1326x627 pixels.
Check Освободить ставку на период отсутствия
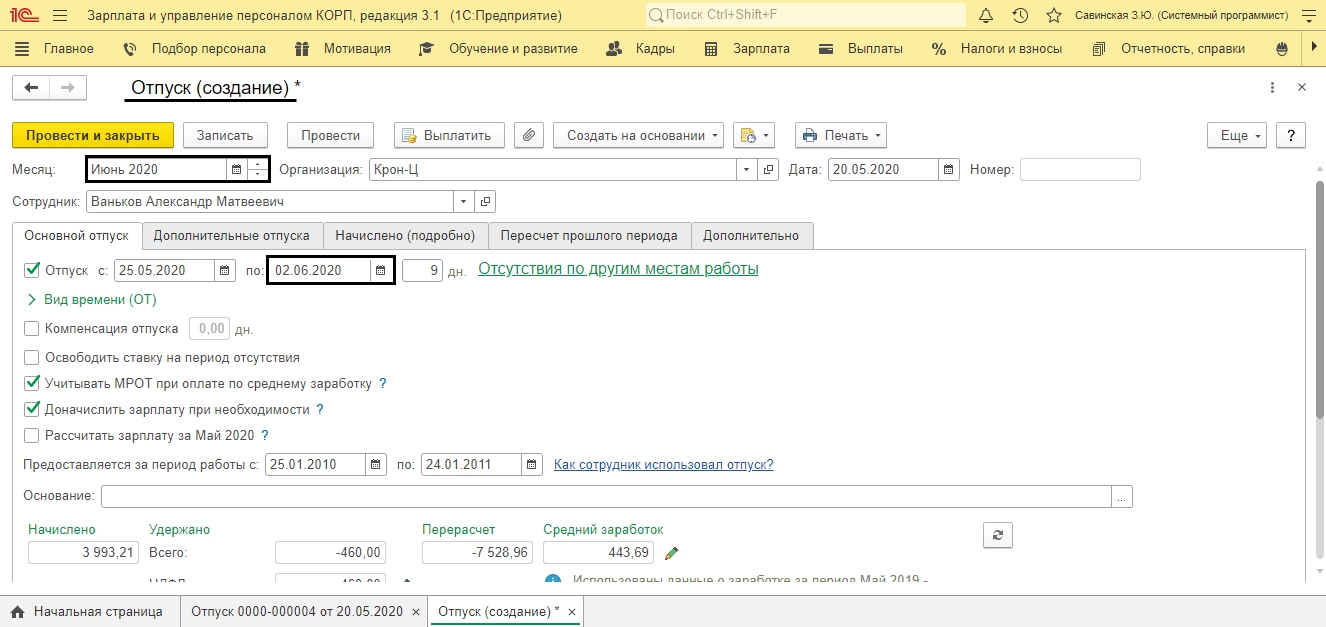[32, 357]
